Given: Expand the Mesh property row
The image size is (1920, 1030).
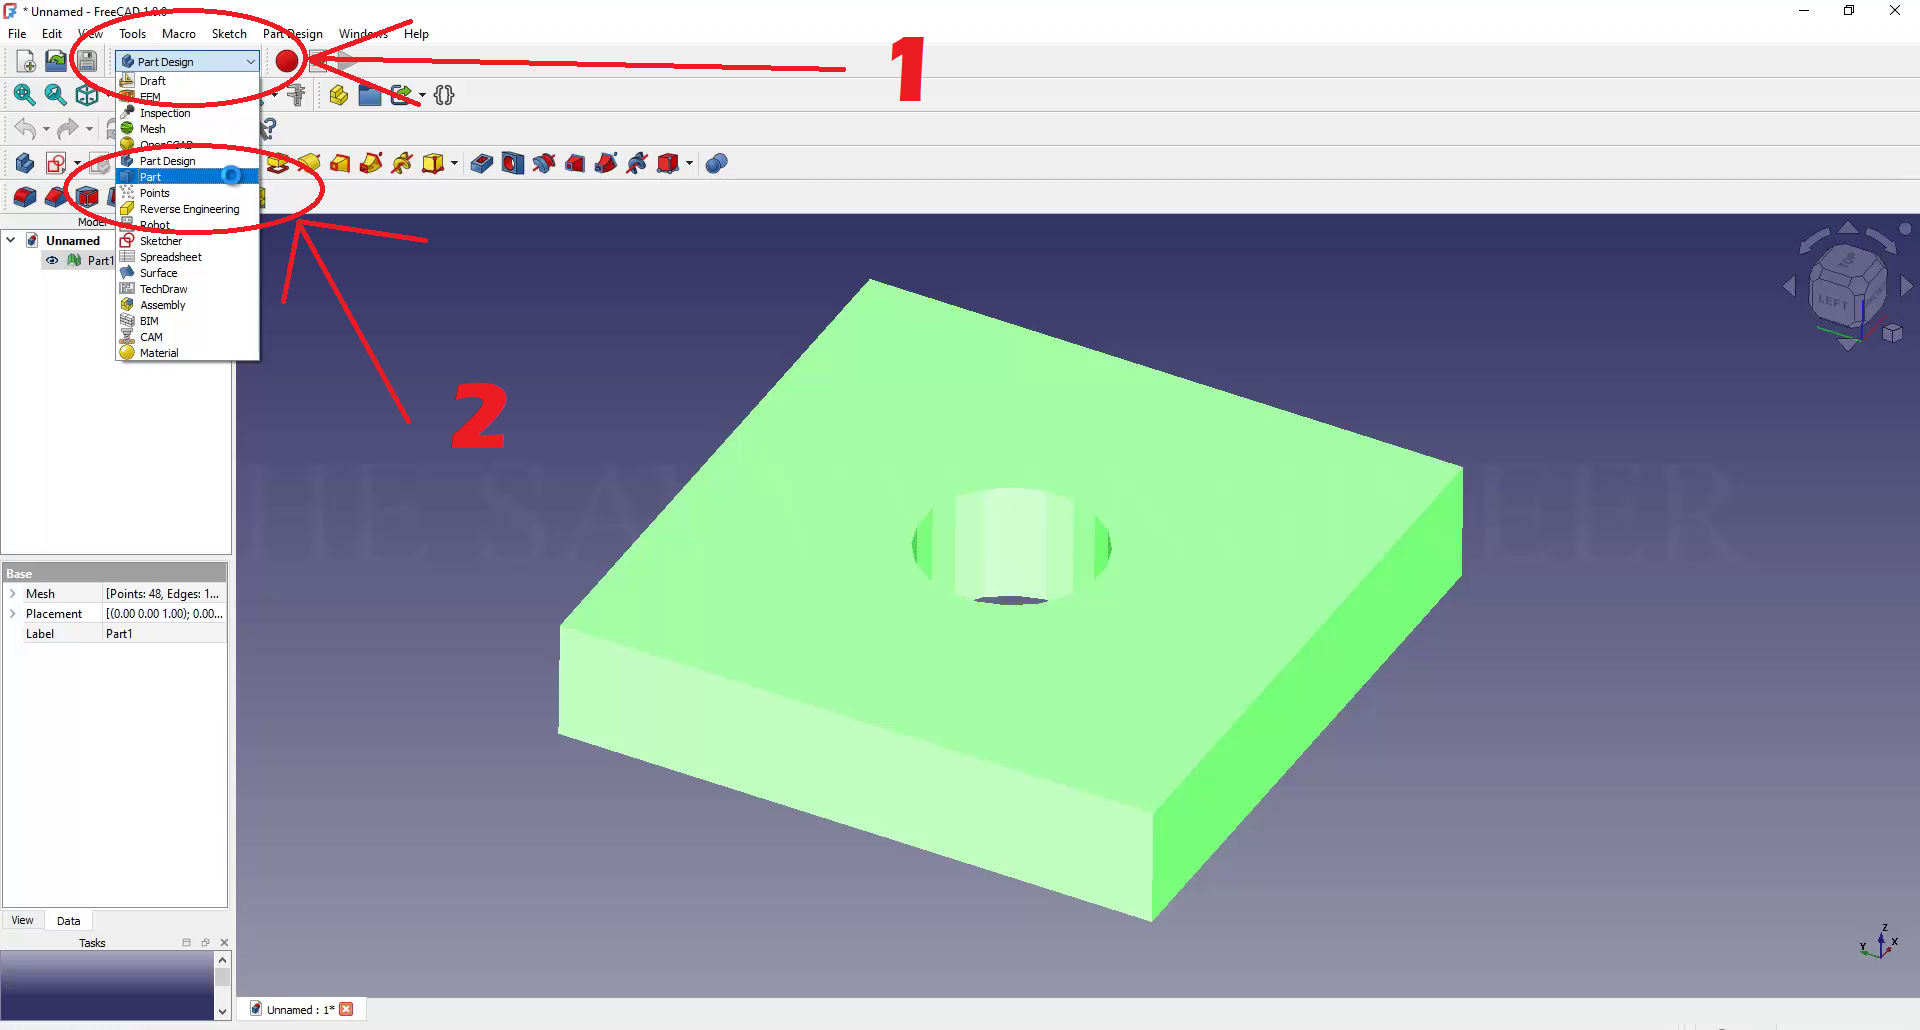Looking at the screenshot, I should point(13,594).
